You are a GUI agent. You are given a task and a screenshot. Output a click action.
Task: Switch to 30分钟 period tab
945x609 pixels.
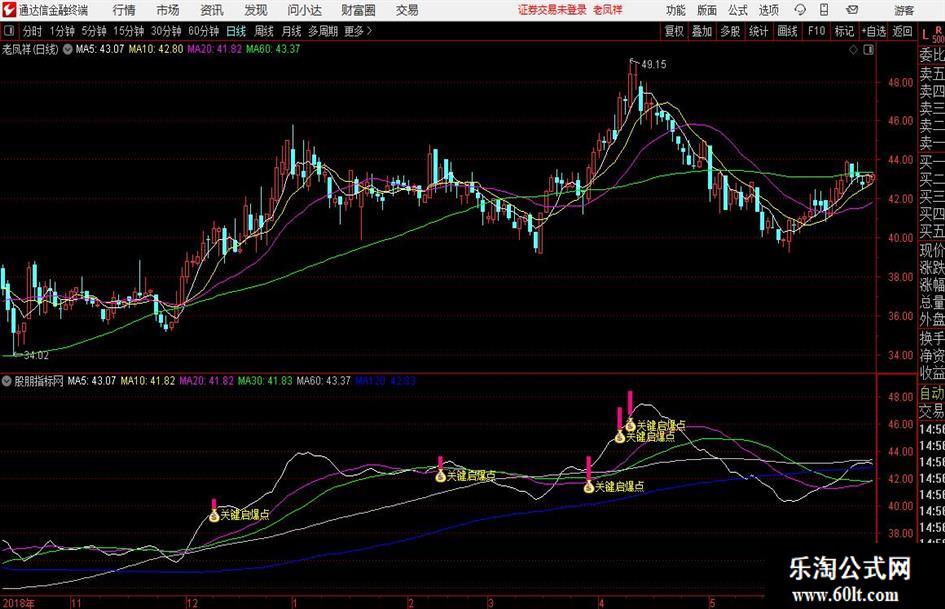click(x=166, y=31)
